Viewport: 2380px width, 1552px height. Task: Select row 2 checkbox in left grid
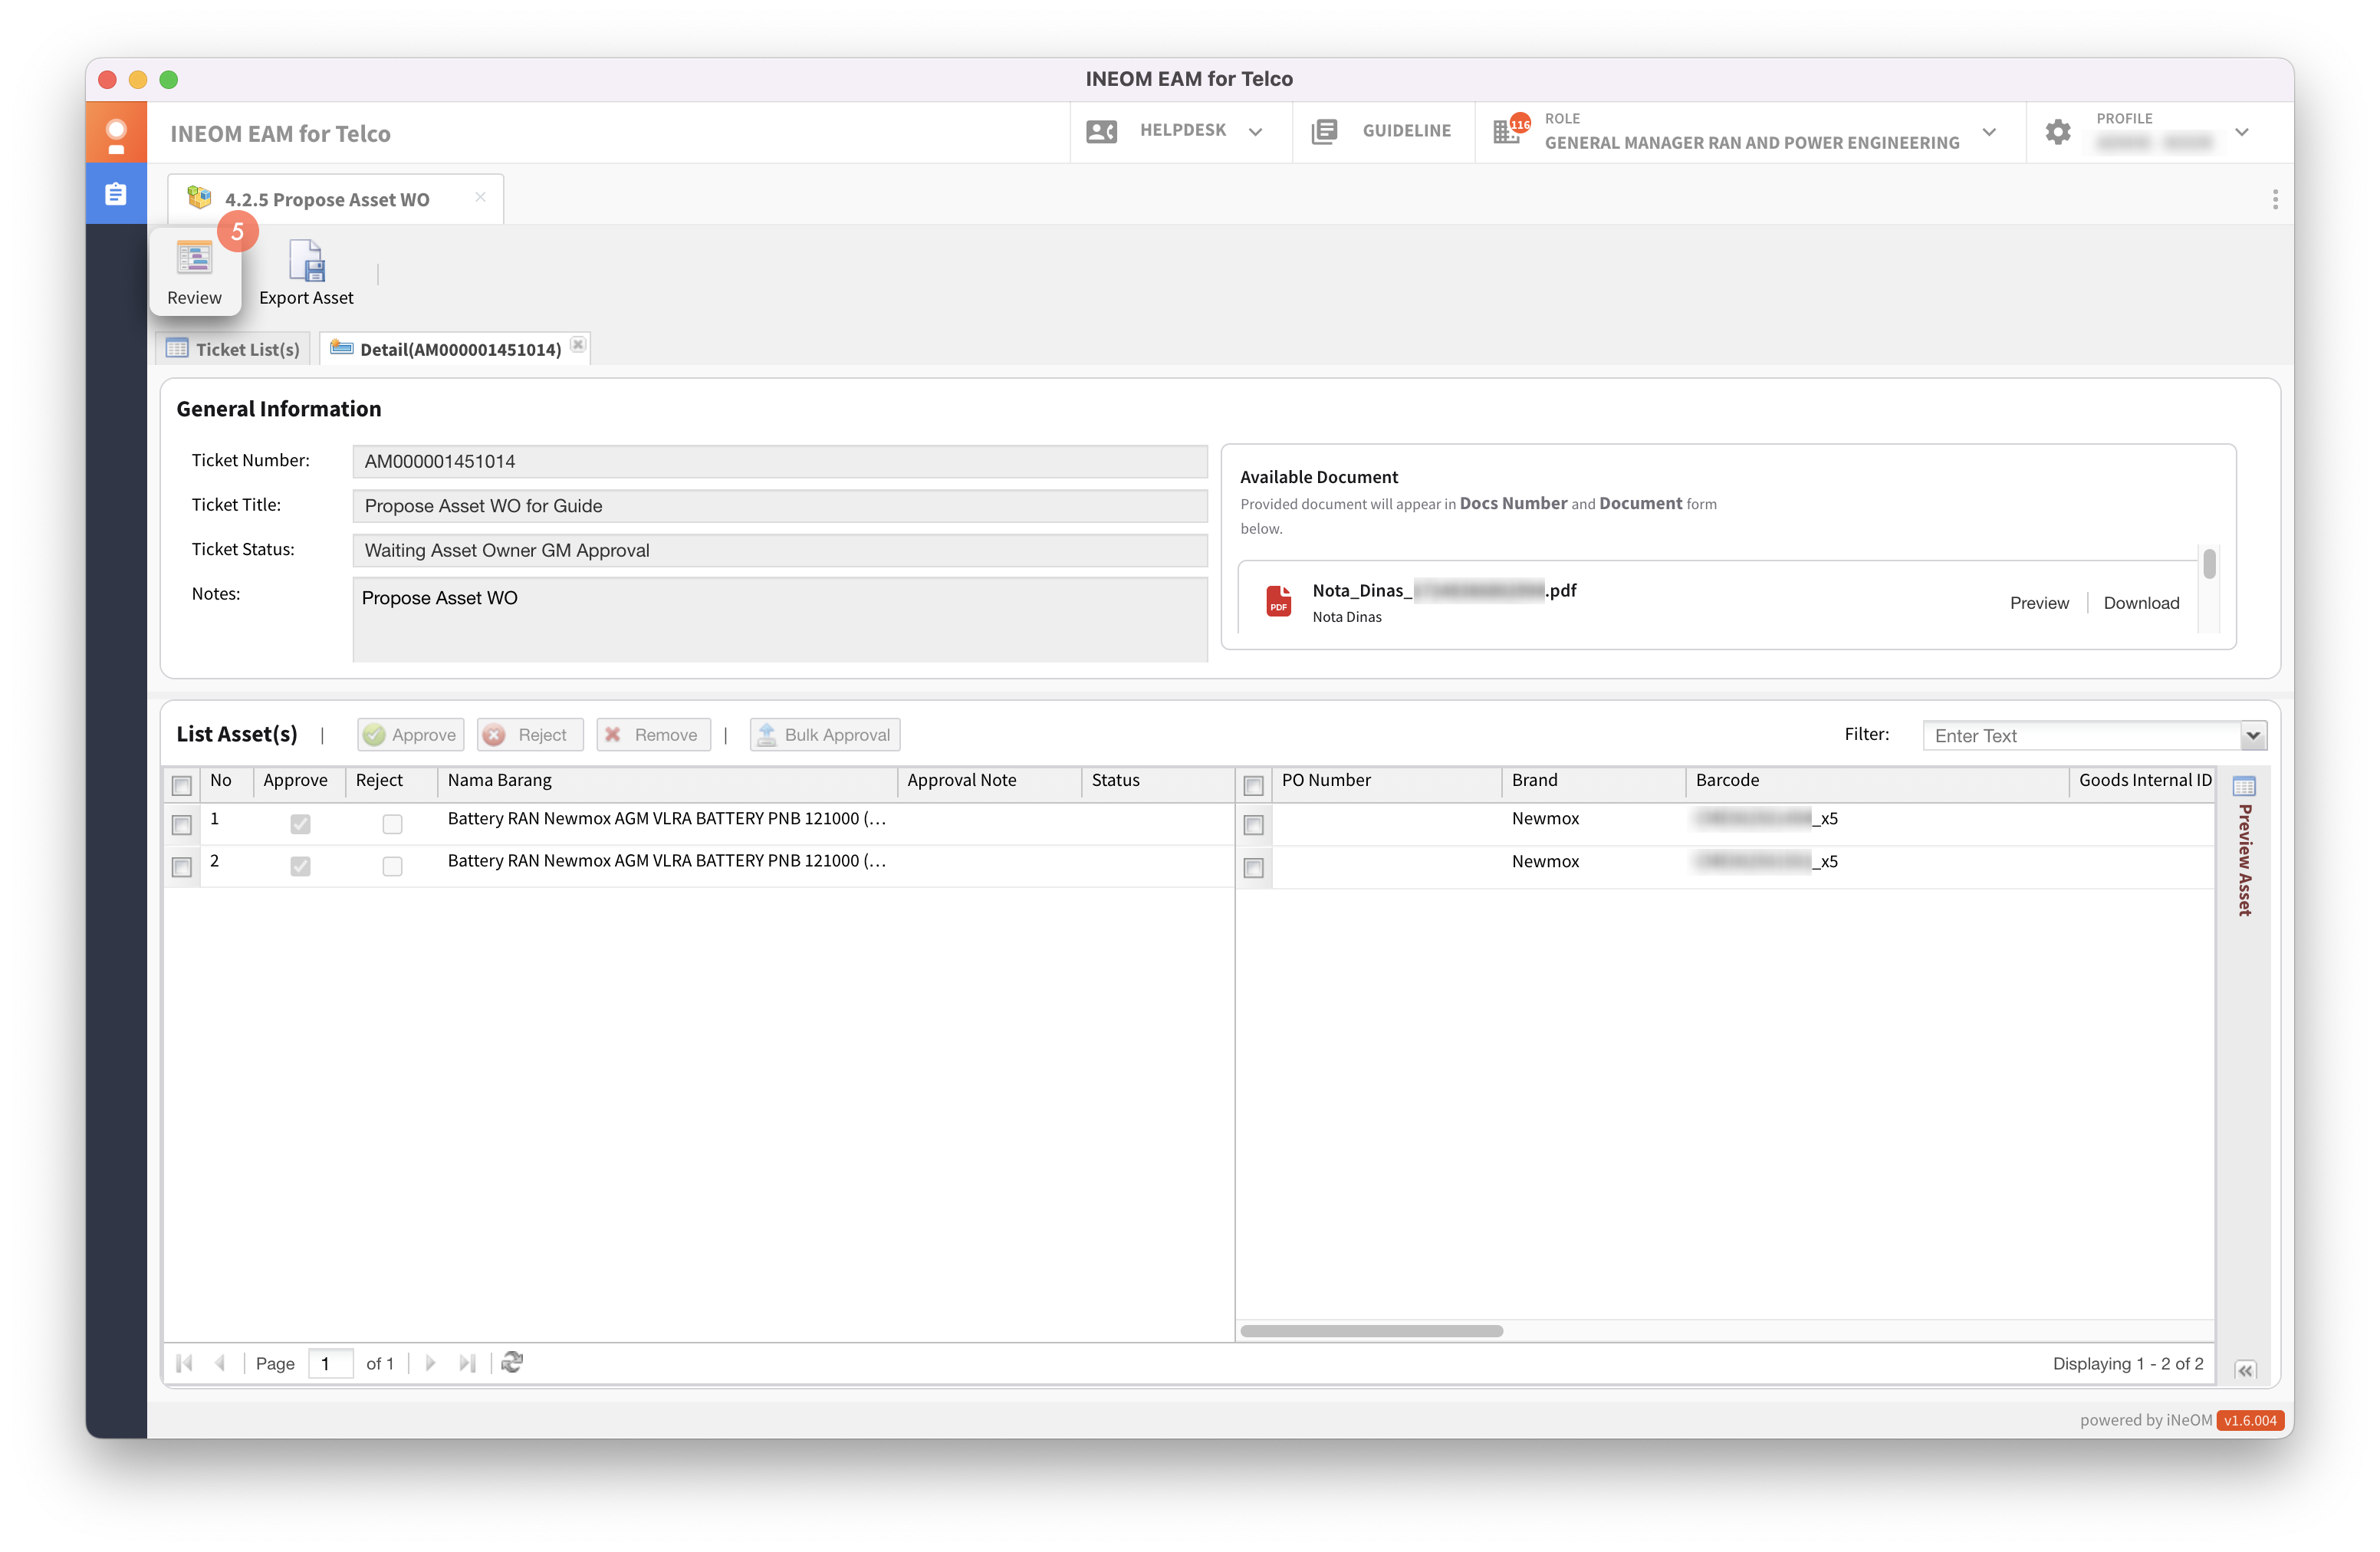tap(181, 867)
